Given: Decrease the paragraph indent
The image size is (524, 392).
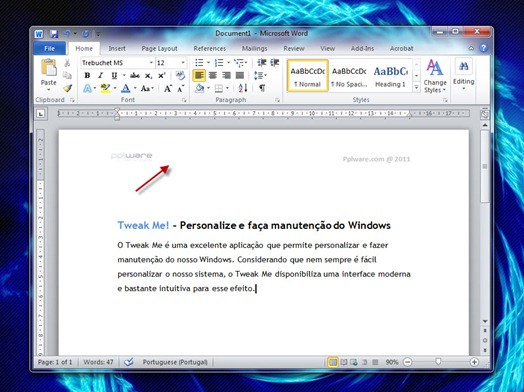Looking at the screenshot, I should click(x=262, y=62).
